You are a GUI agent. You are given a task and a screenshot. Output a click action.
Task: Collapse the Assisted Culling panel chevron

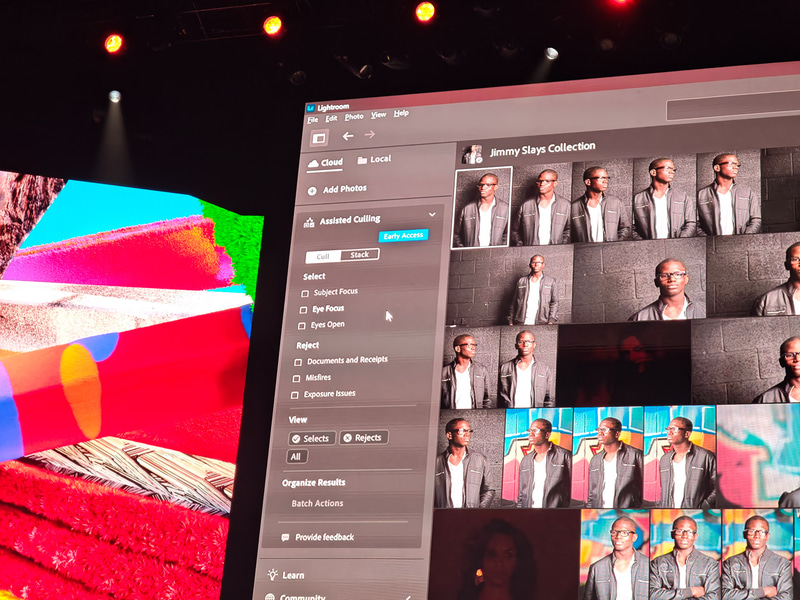click(x=432, y=215)
